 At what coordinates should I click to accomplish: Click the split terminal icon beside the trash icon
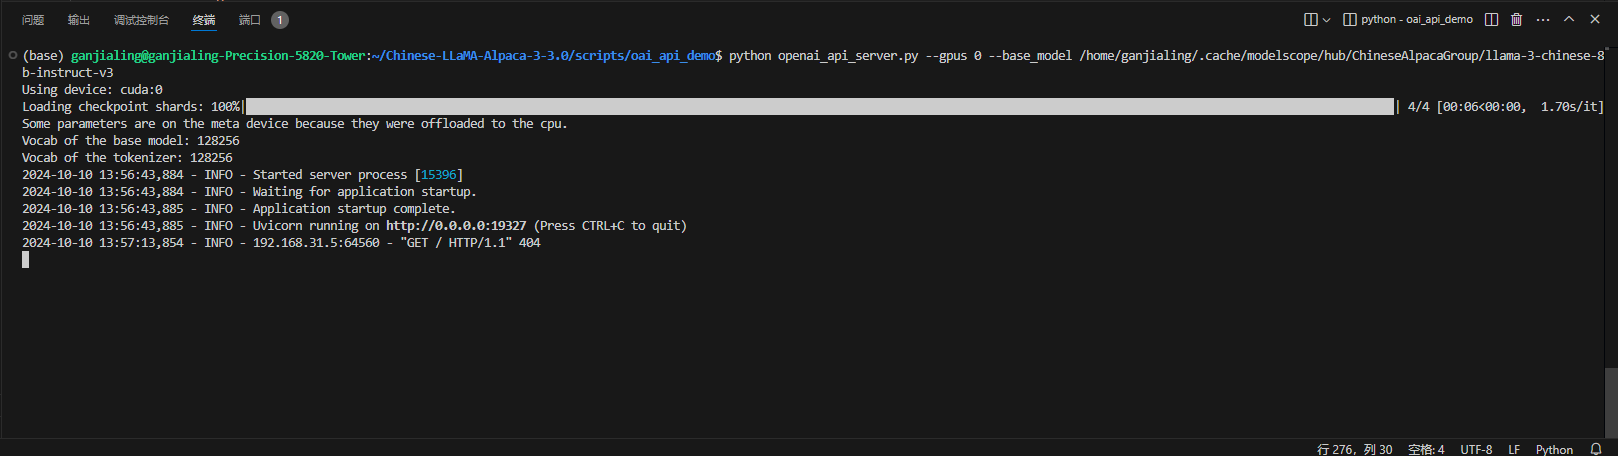1491,19
